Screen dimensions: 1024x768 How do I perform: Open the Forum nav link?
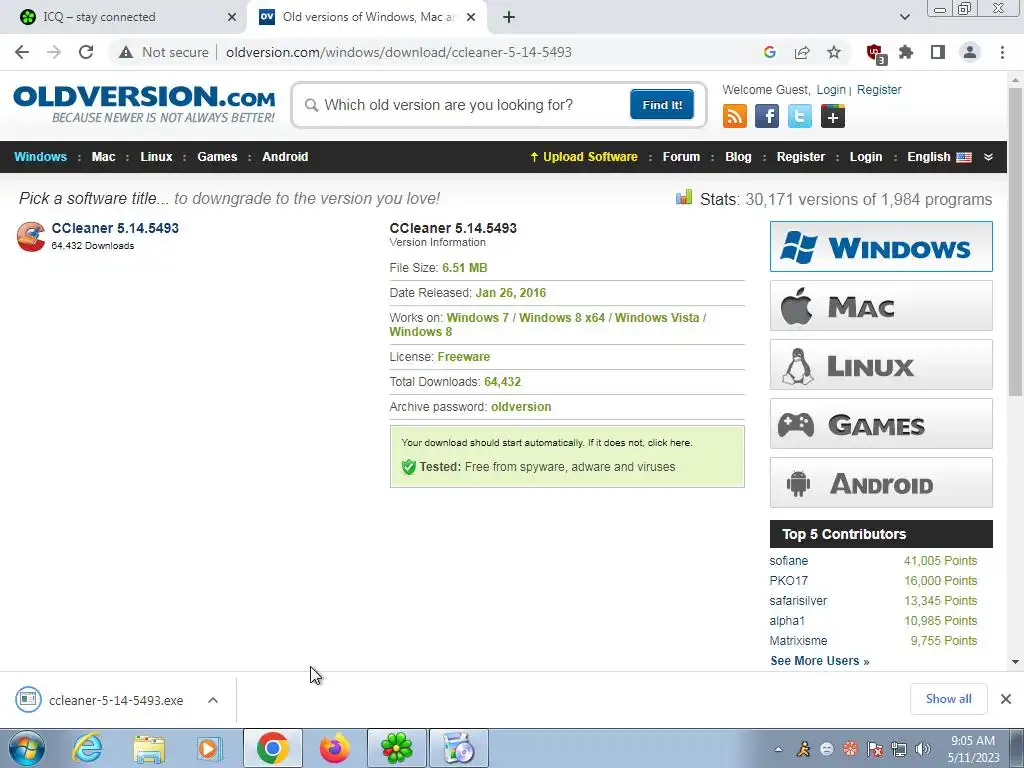coord(681,157)
